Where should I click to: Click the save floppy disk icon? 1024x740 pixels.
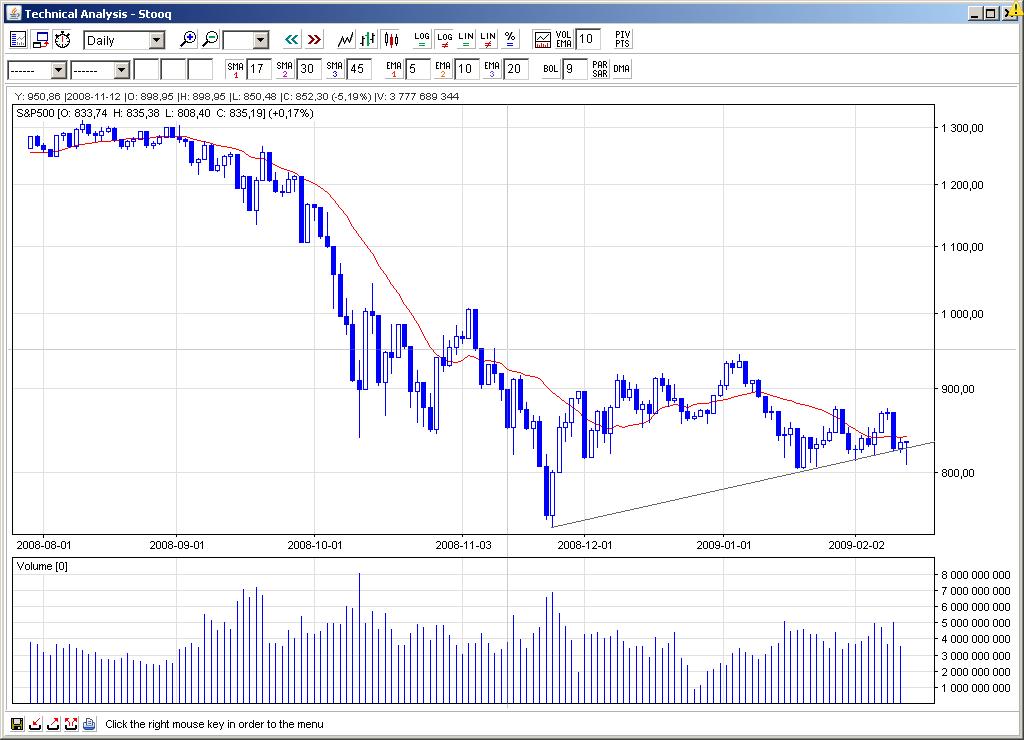coord(17,724)
